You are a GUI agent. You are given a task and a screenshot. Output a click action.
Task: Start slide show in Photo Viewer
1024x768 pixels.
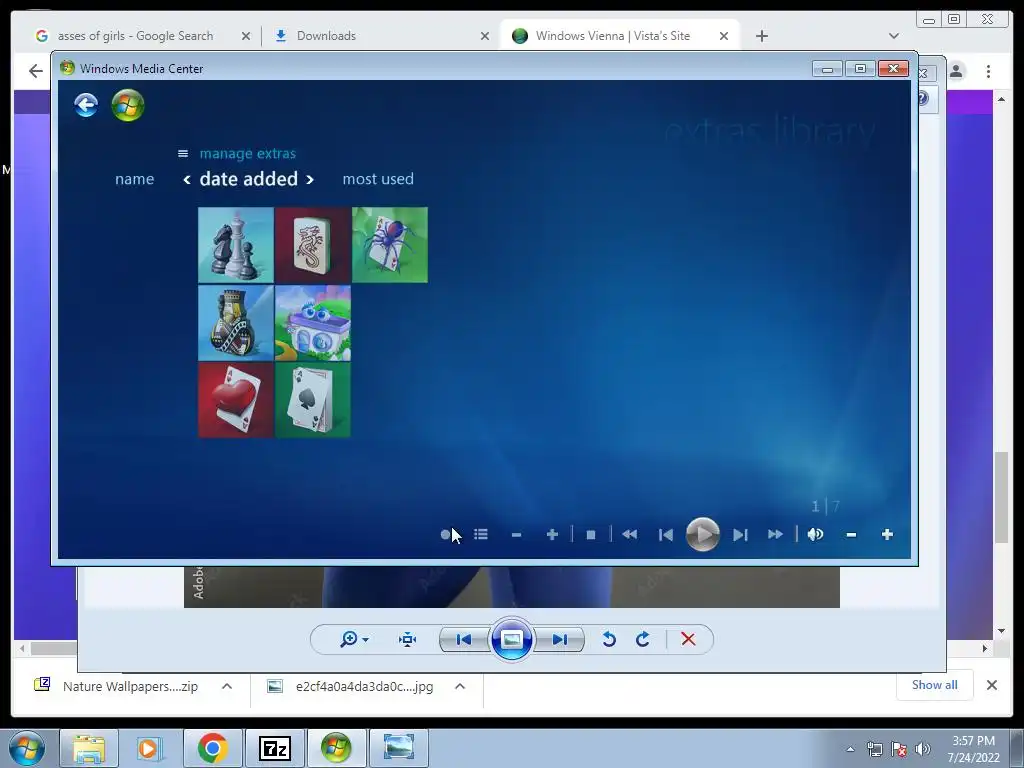click(x=511, y=639)
